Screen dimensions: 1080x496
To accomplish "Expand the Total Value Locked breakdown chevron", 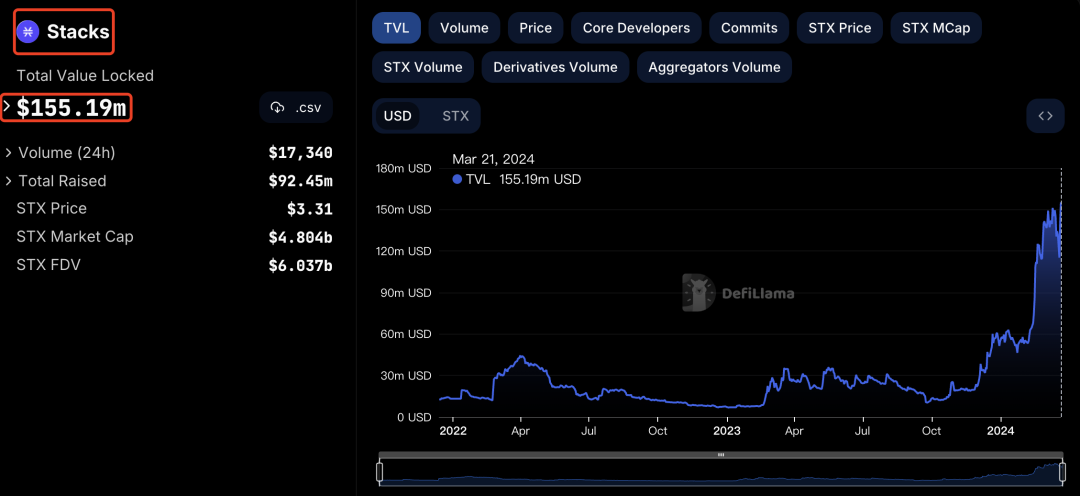I will click(7, 107).
